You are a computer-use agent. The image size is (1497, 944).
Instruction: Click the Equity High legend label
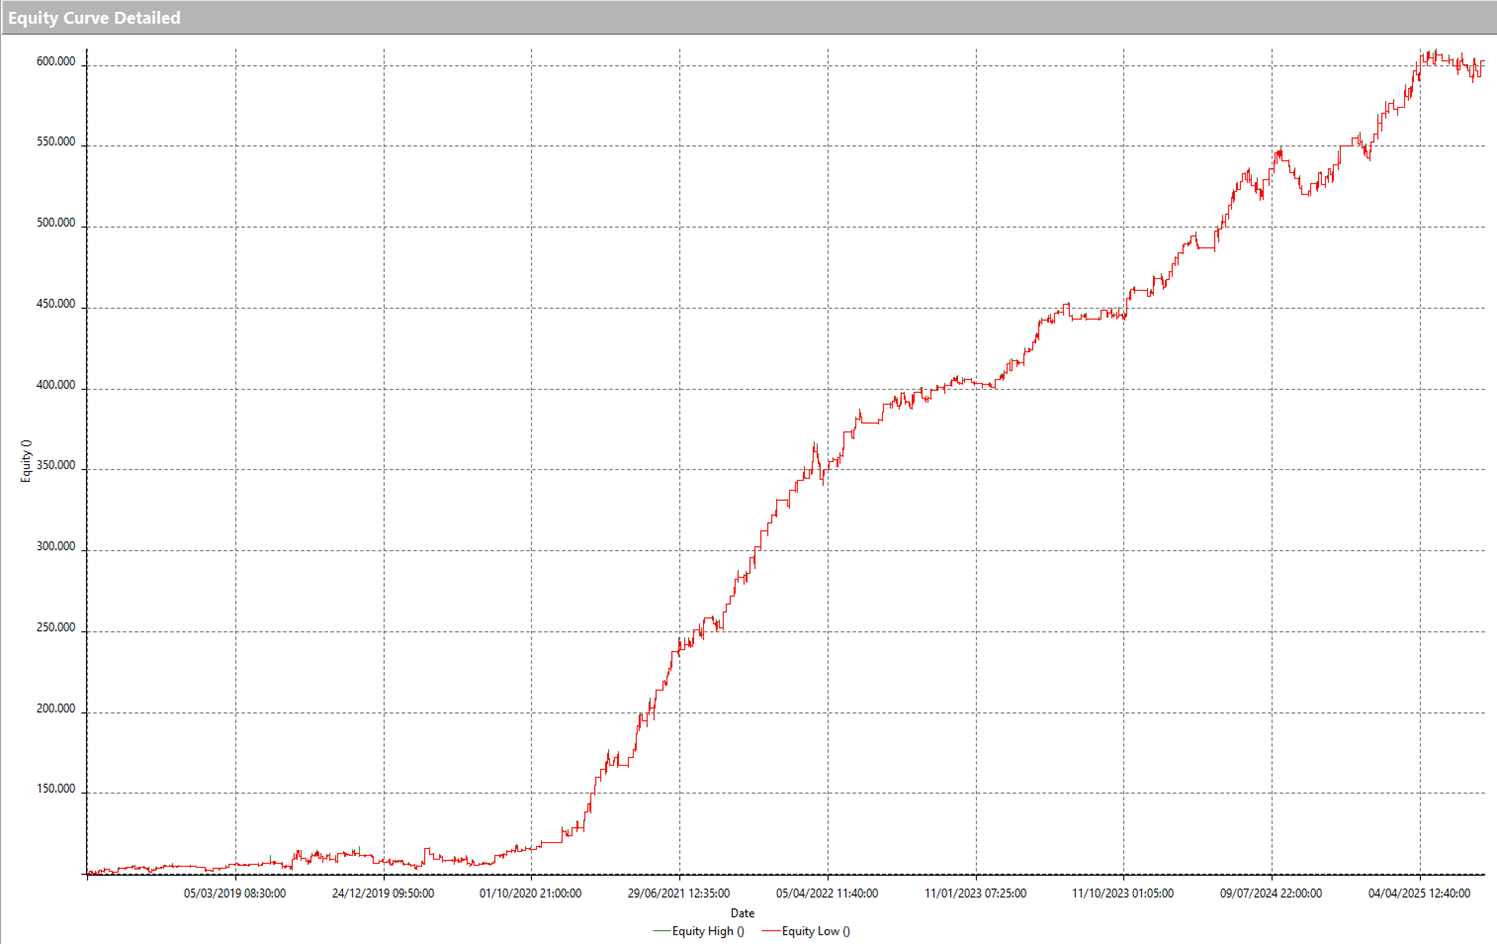point(707,931)
